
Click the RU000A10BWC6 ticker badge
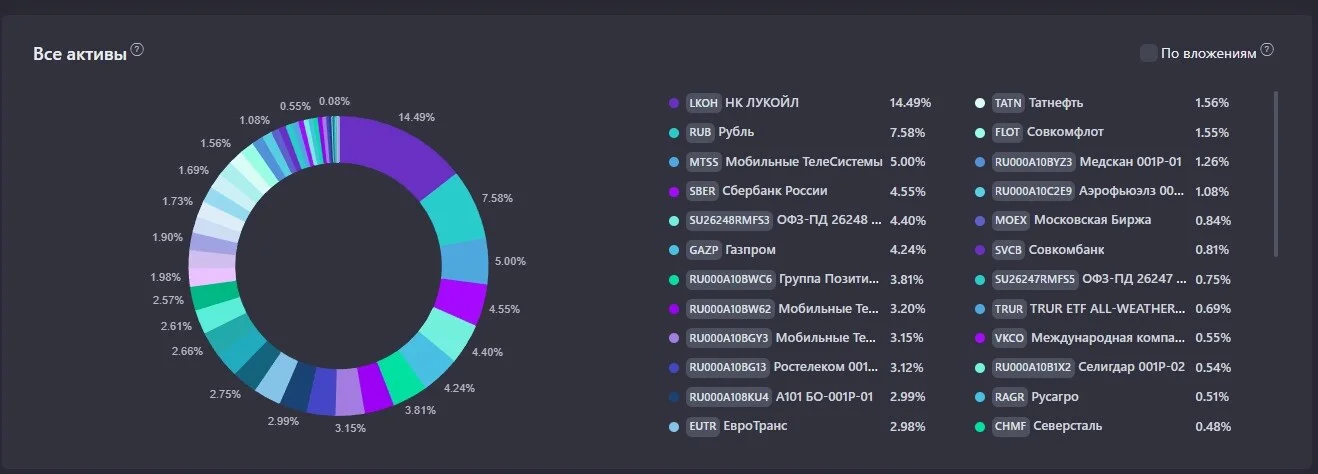pos(730,279)
